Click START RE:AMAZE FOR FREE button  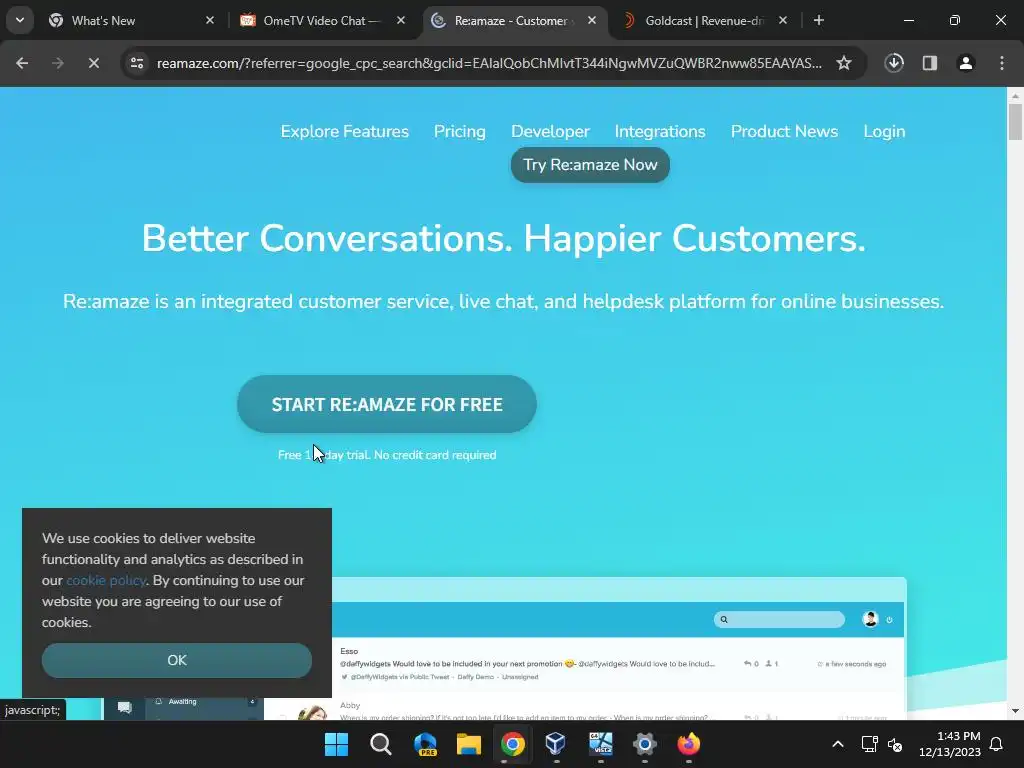click(387, 404)
